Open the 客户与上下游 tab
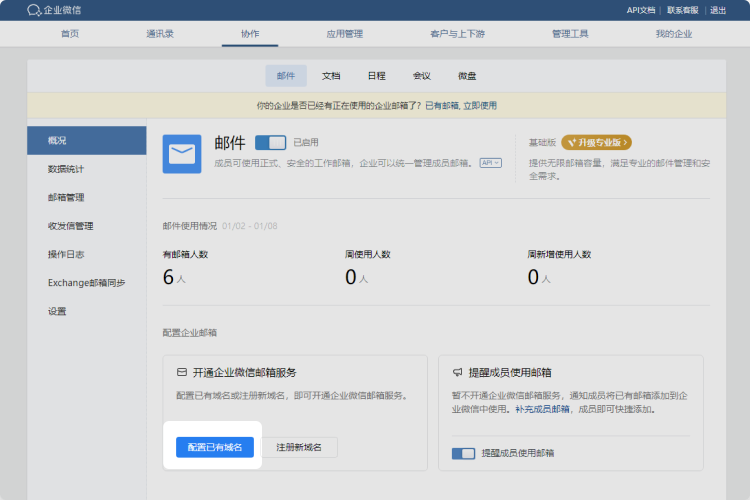Screen dimensions: 750x500 click(x=457, y=33)
